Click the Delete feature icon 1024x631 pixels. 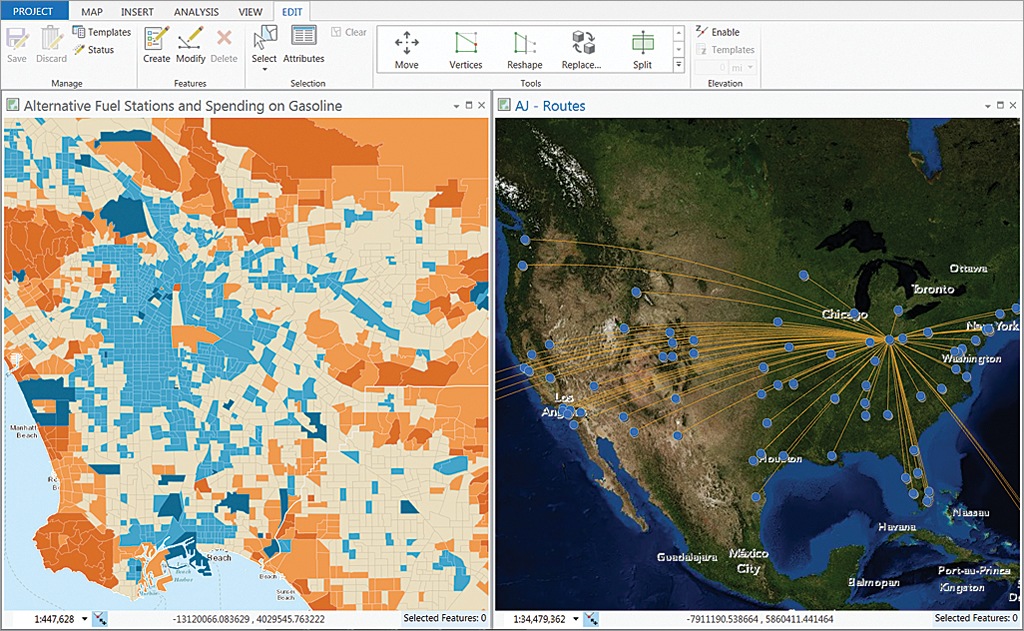pyautogui.click(x=224, y=44)
